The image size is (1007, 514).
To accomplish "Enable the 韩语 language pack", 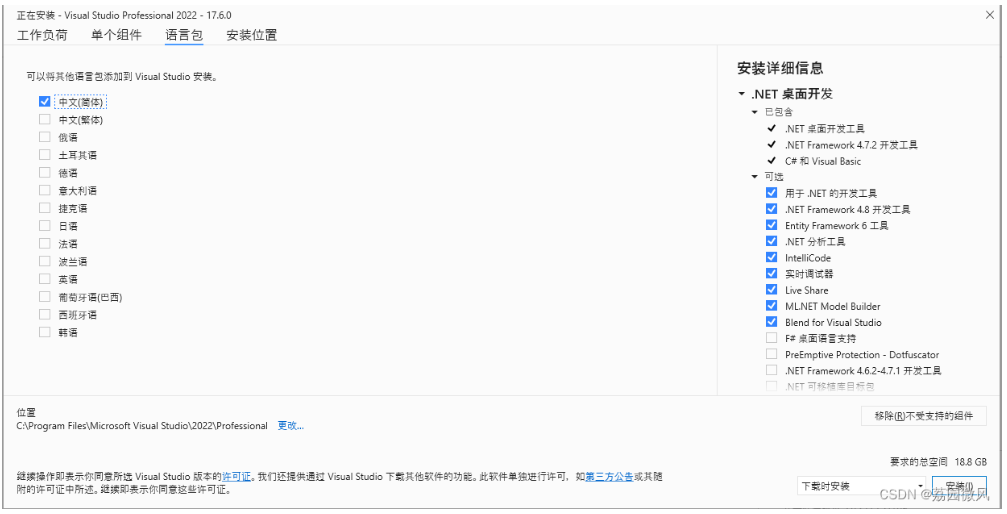I will click(44, 332).
